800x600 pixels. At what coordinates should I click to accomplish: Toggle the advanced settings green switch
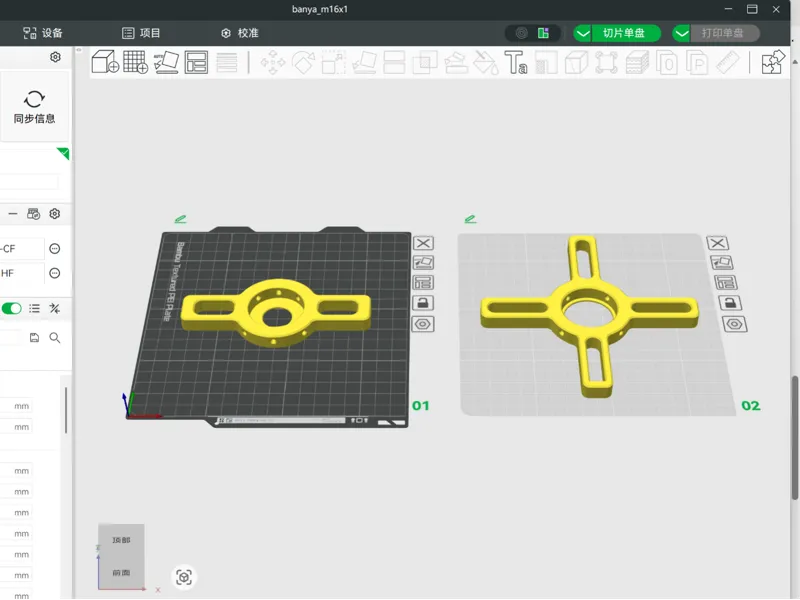[x=11, y=308]
